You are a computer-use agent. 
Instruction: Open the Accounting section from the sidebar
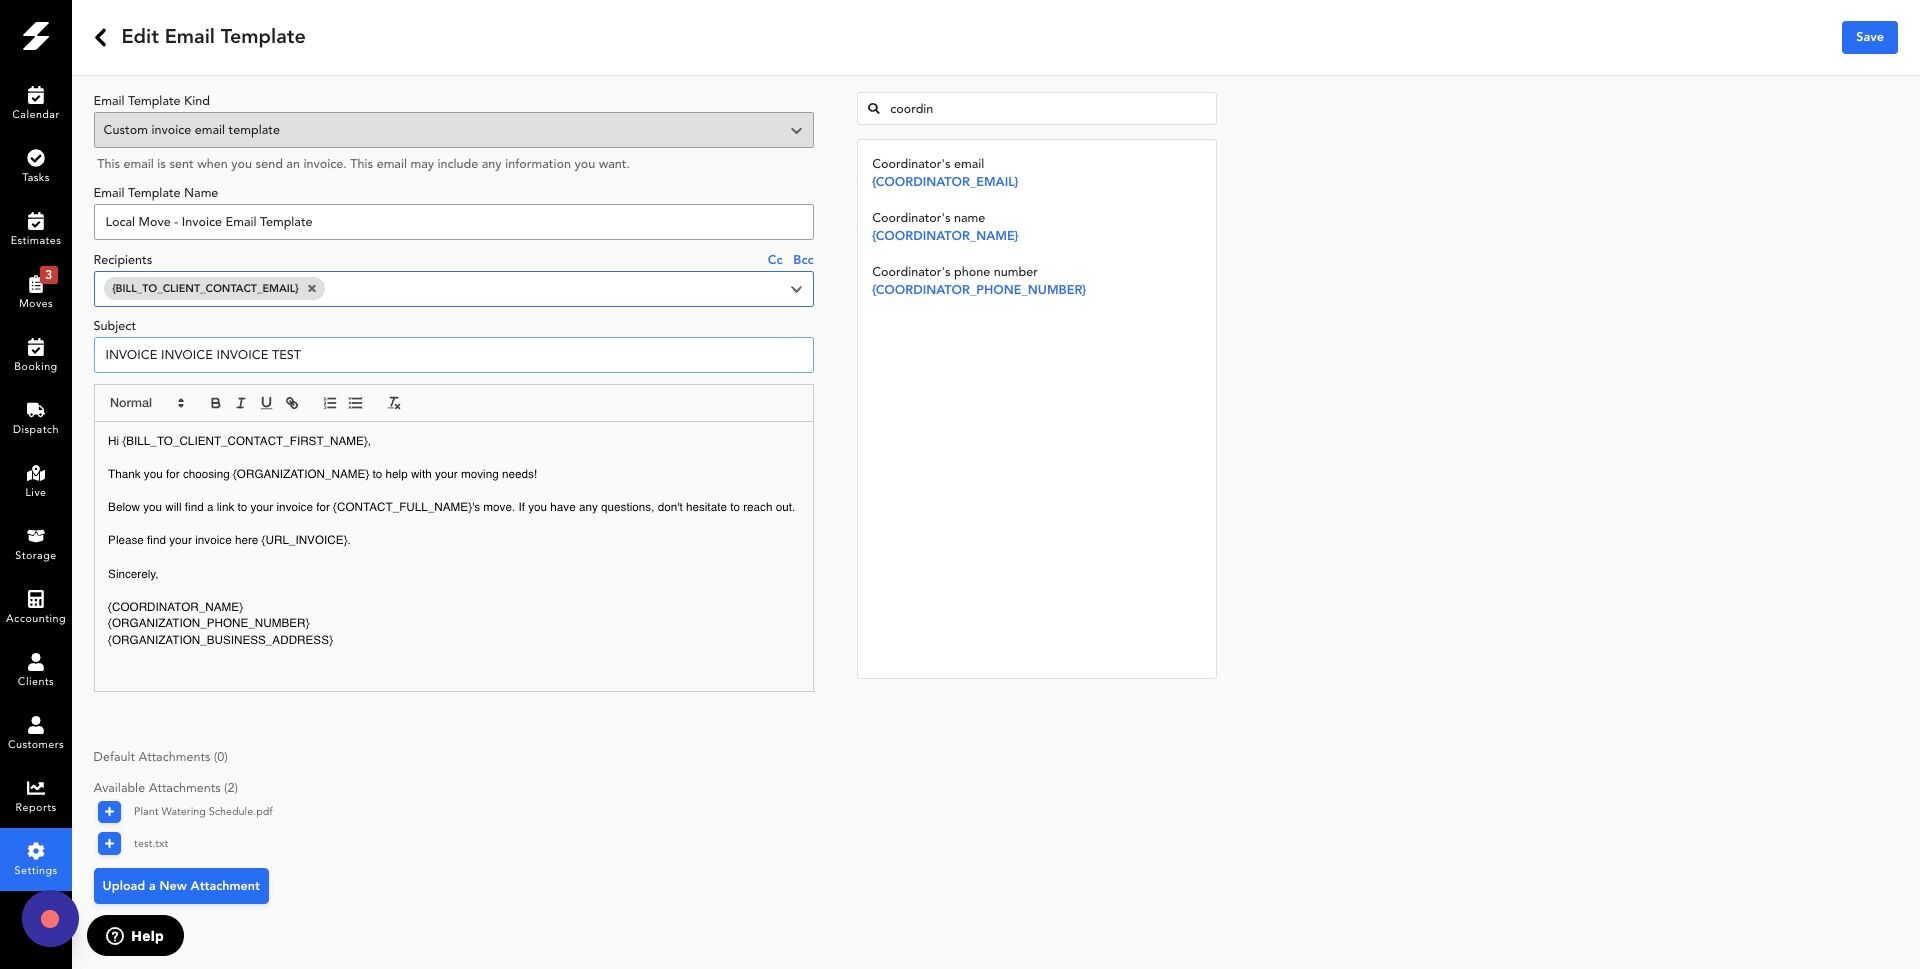36,606
